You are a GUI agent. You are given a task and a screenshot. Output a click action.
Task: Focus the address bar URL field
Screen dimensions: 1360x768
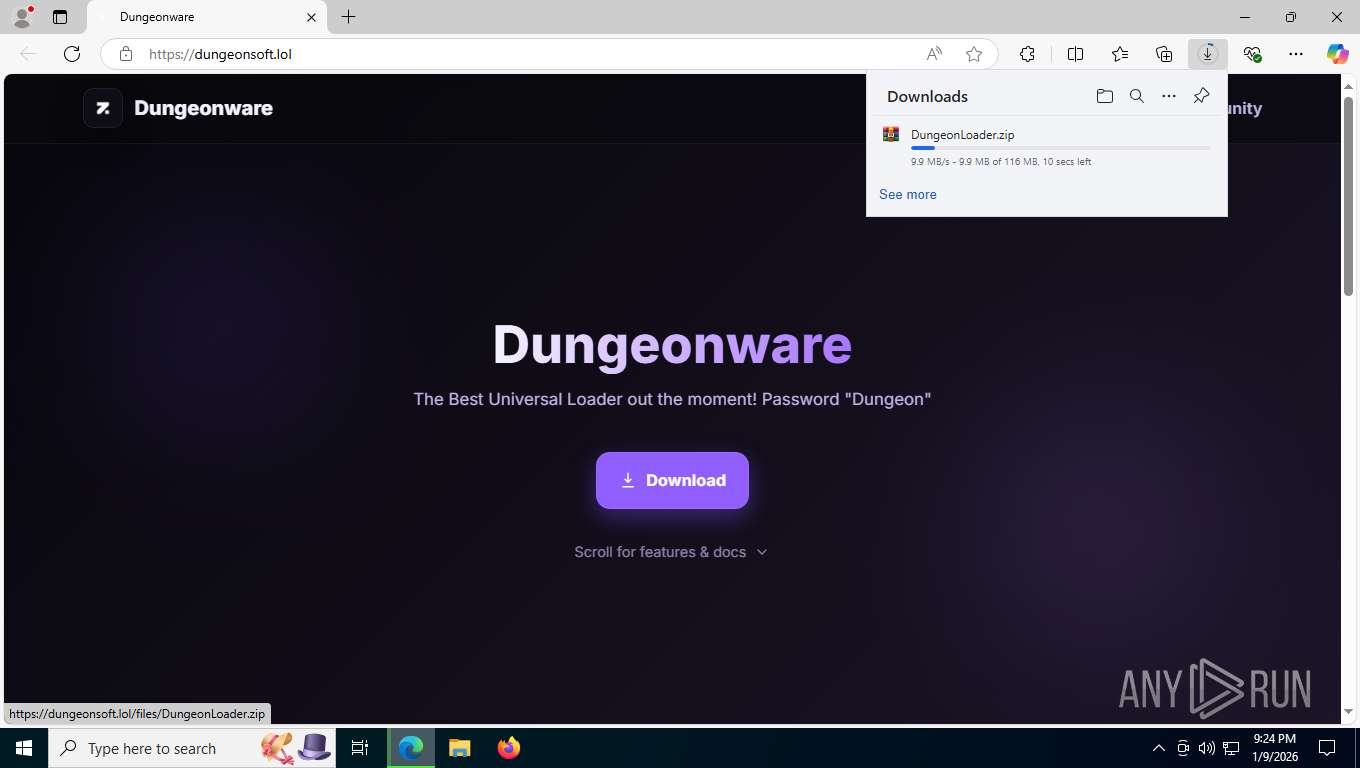pyautogui.click(x=520, y=54)
